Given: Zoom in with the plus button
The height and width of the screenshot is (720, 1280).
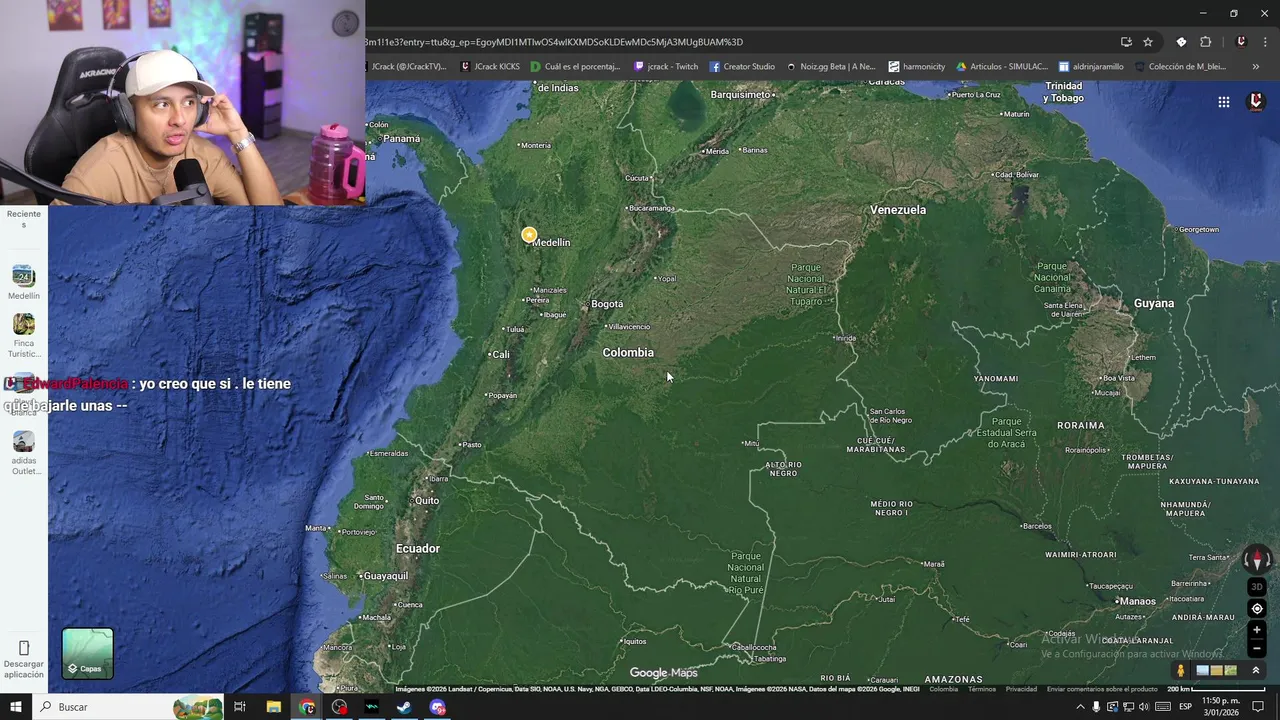Looking at the screenshot, I should (x=1257, y=630).
